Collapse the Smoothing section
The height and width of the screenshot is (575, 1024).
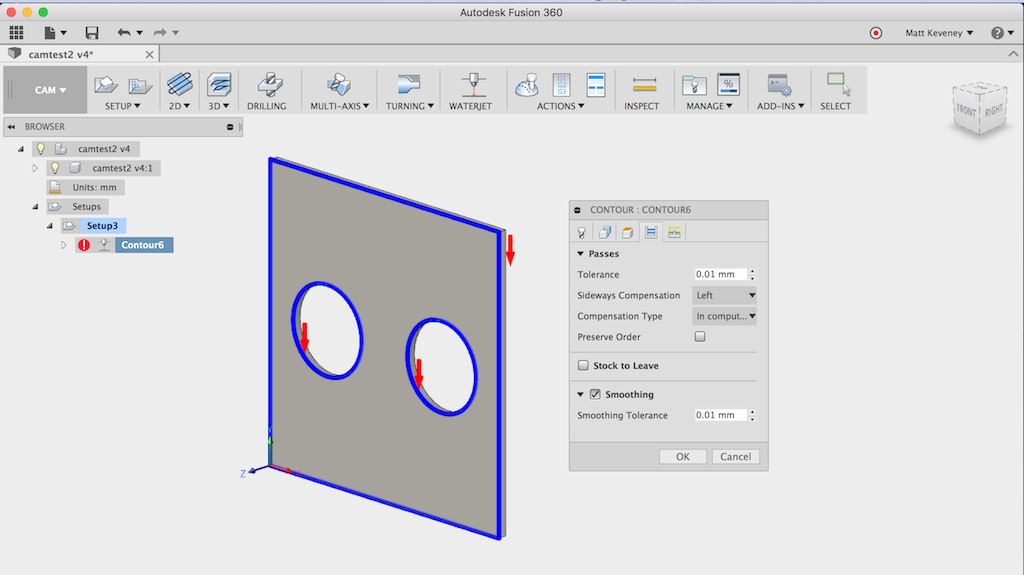(580, 394)
